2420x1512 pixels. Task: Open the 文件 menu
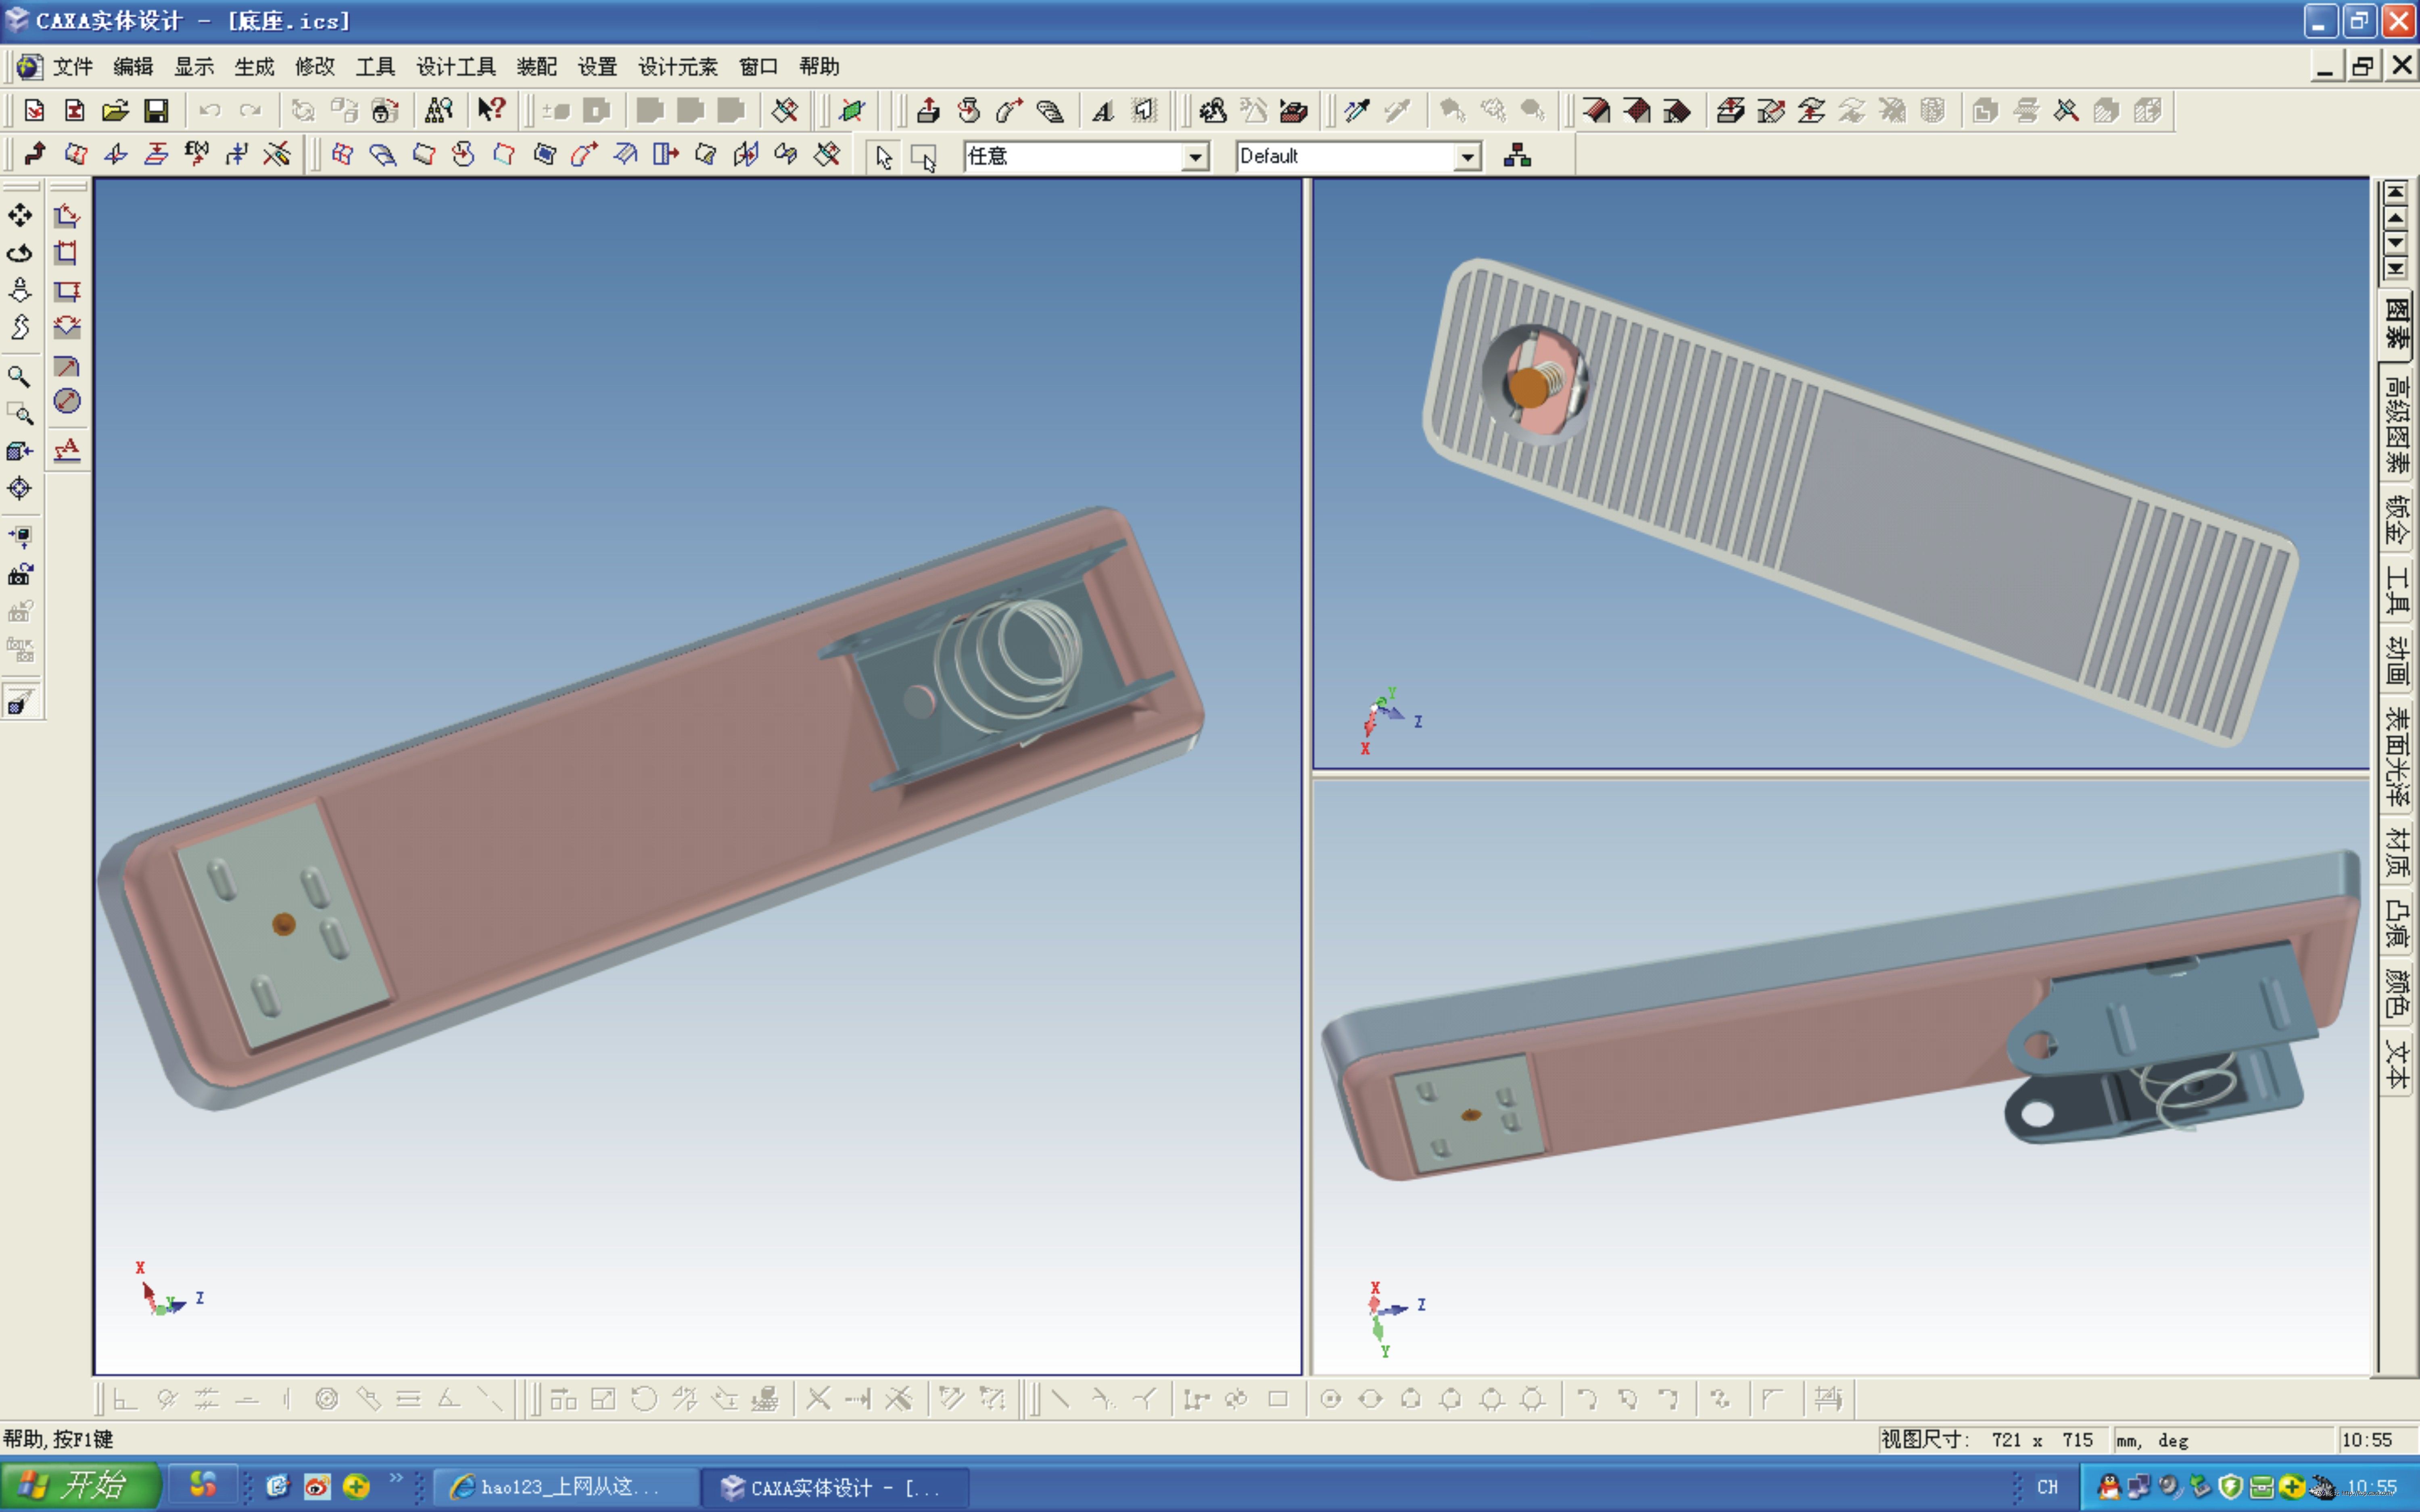tap(73, 66)
